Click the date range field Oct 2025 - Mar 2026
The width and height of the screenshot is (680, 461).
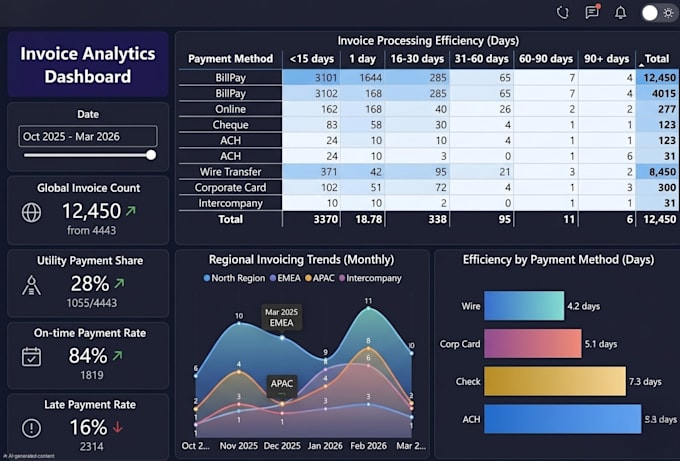click(x=88, y=137)
